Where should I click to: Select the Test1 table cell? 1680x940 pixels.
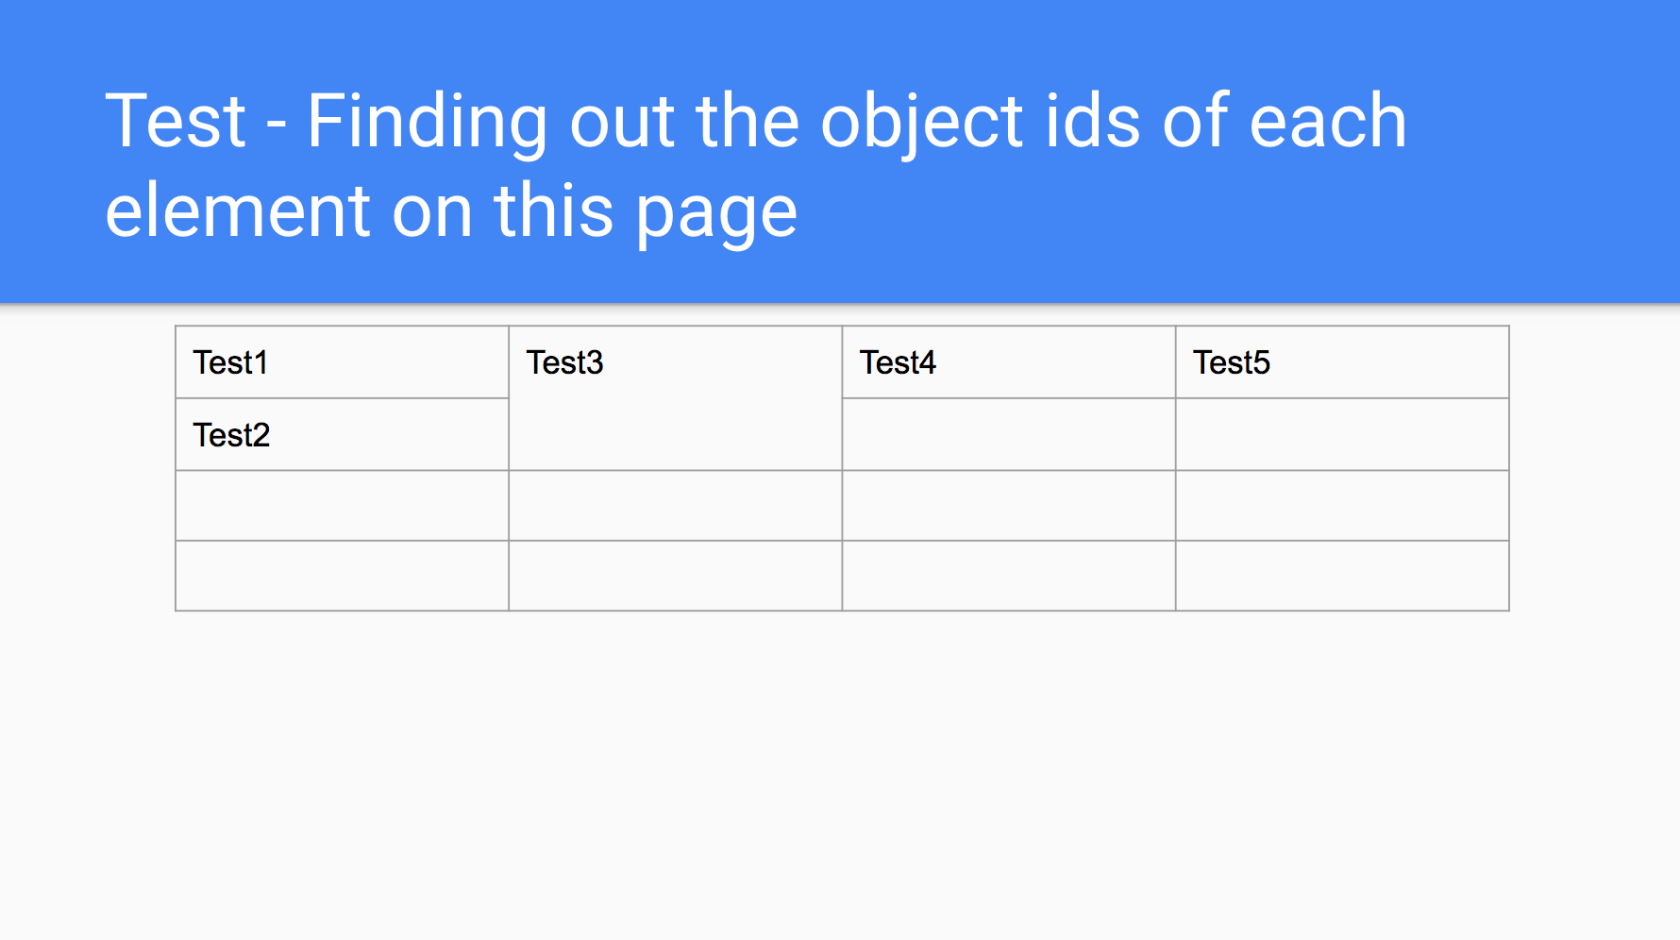[x=342, y=362]
